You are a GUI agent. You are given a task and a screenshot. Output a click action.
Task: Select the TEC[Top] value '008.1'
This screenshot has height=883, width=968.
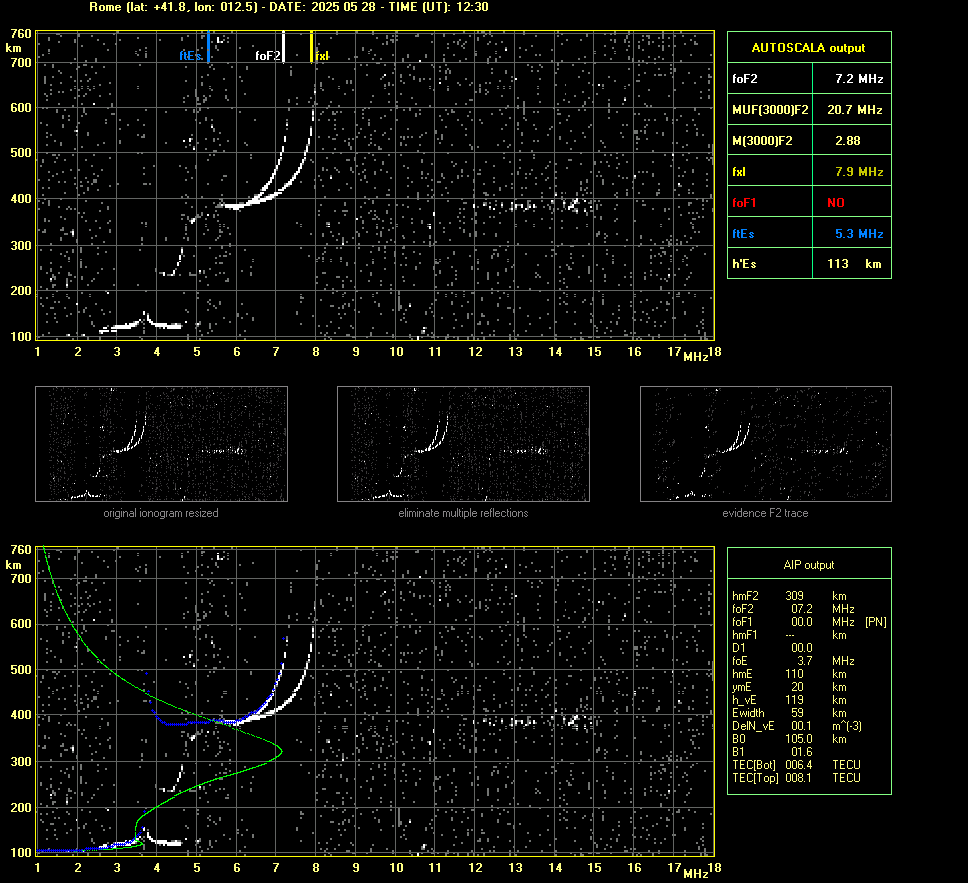799,777
